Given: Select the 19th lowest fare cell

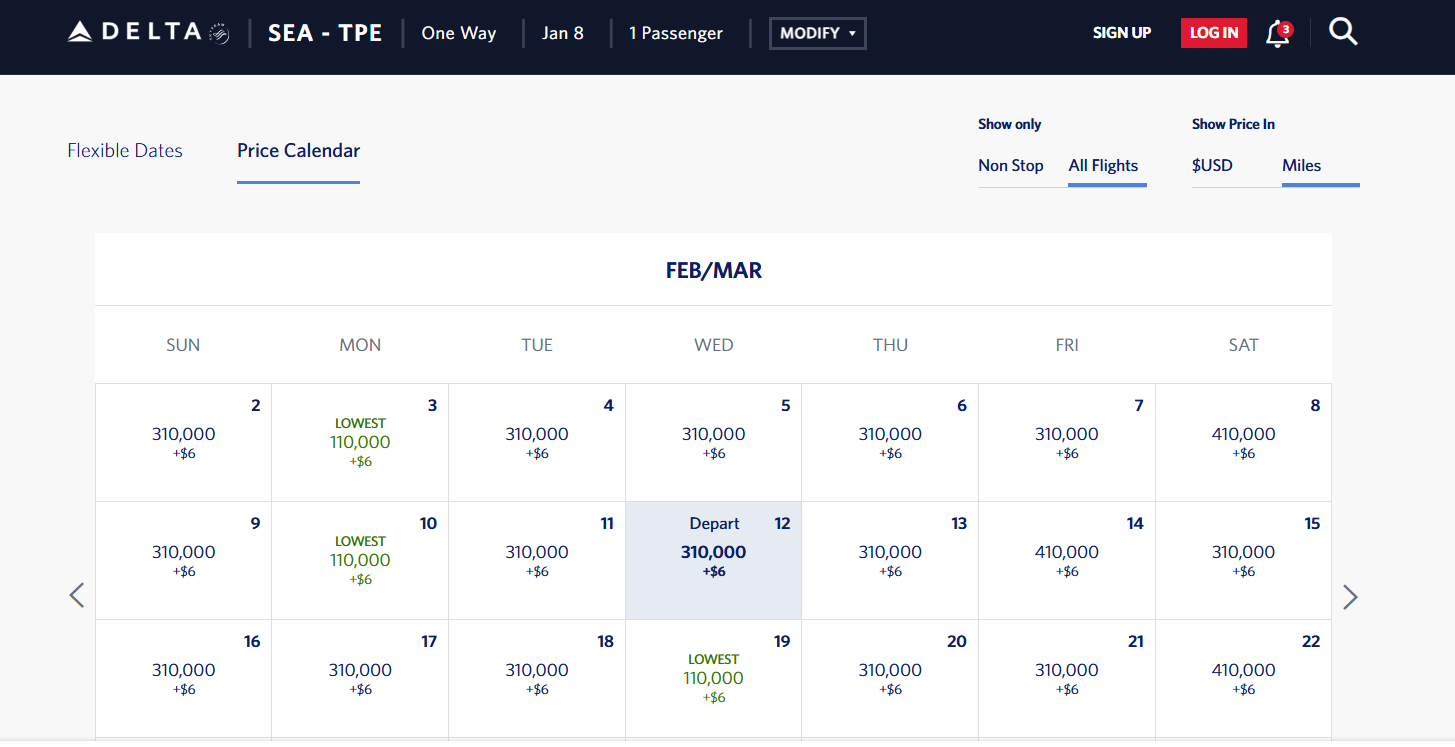Looking at the screenshot, I should coord(713,679).
